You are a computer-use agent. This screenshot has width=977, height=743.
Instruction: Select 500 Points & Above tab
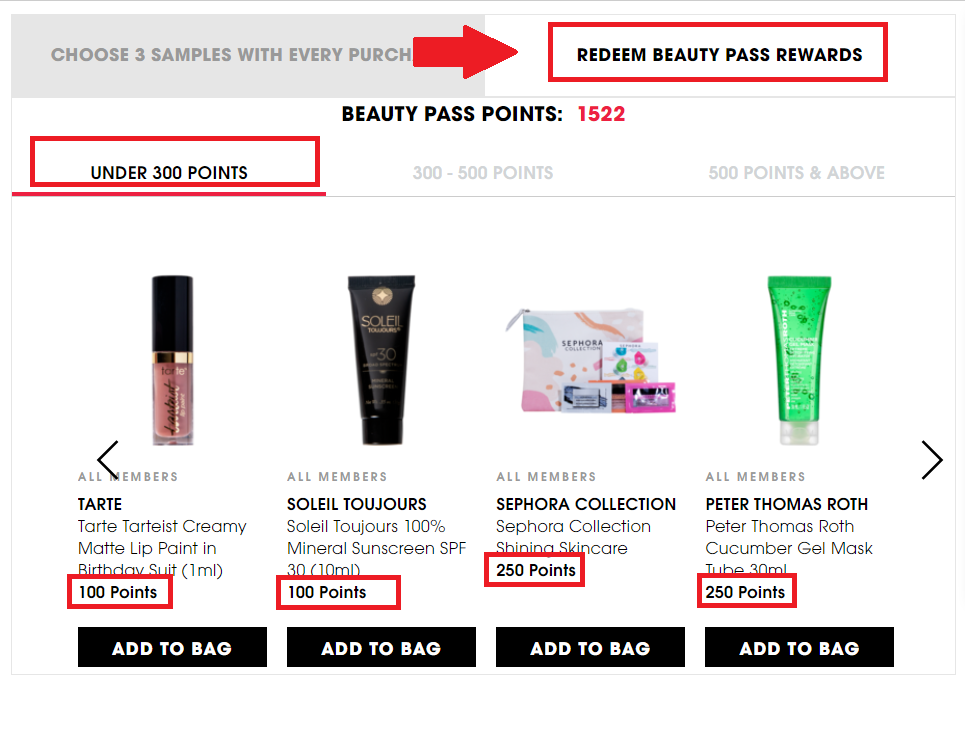click(x=796, y=173)
